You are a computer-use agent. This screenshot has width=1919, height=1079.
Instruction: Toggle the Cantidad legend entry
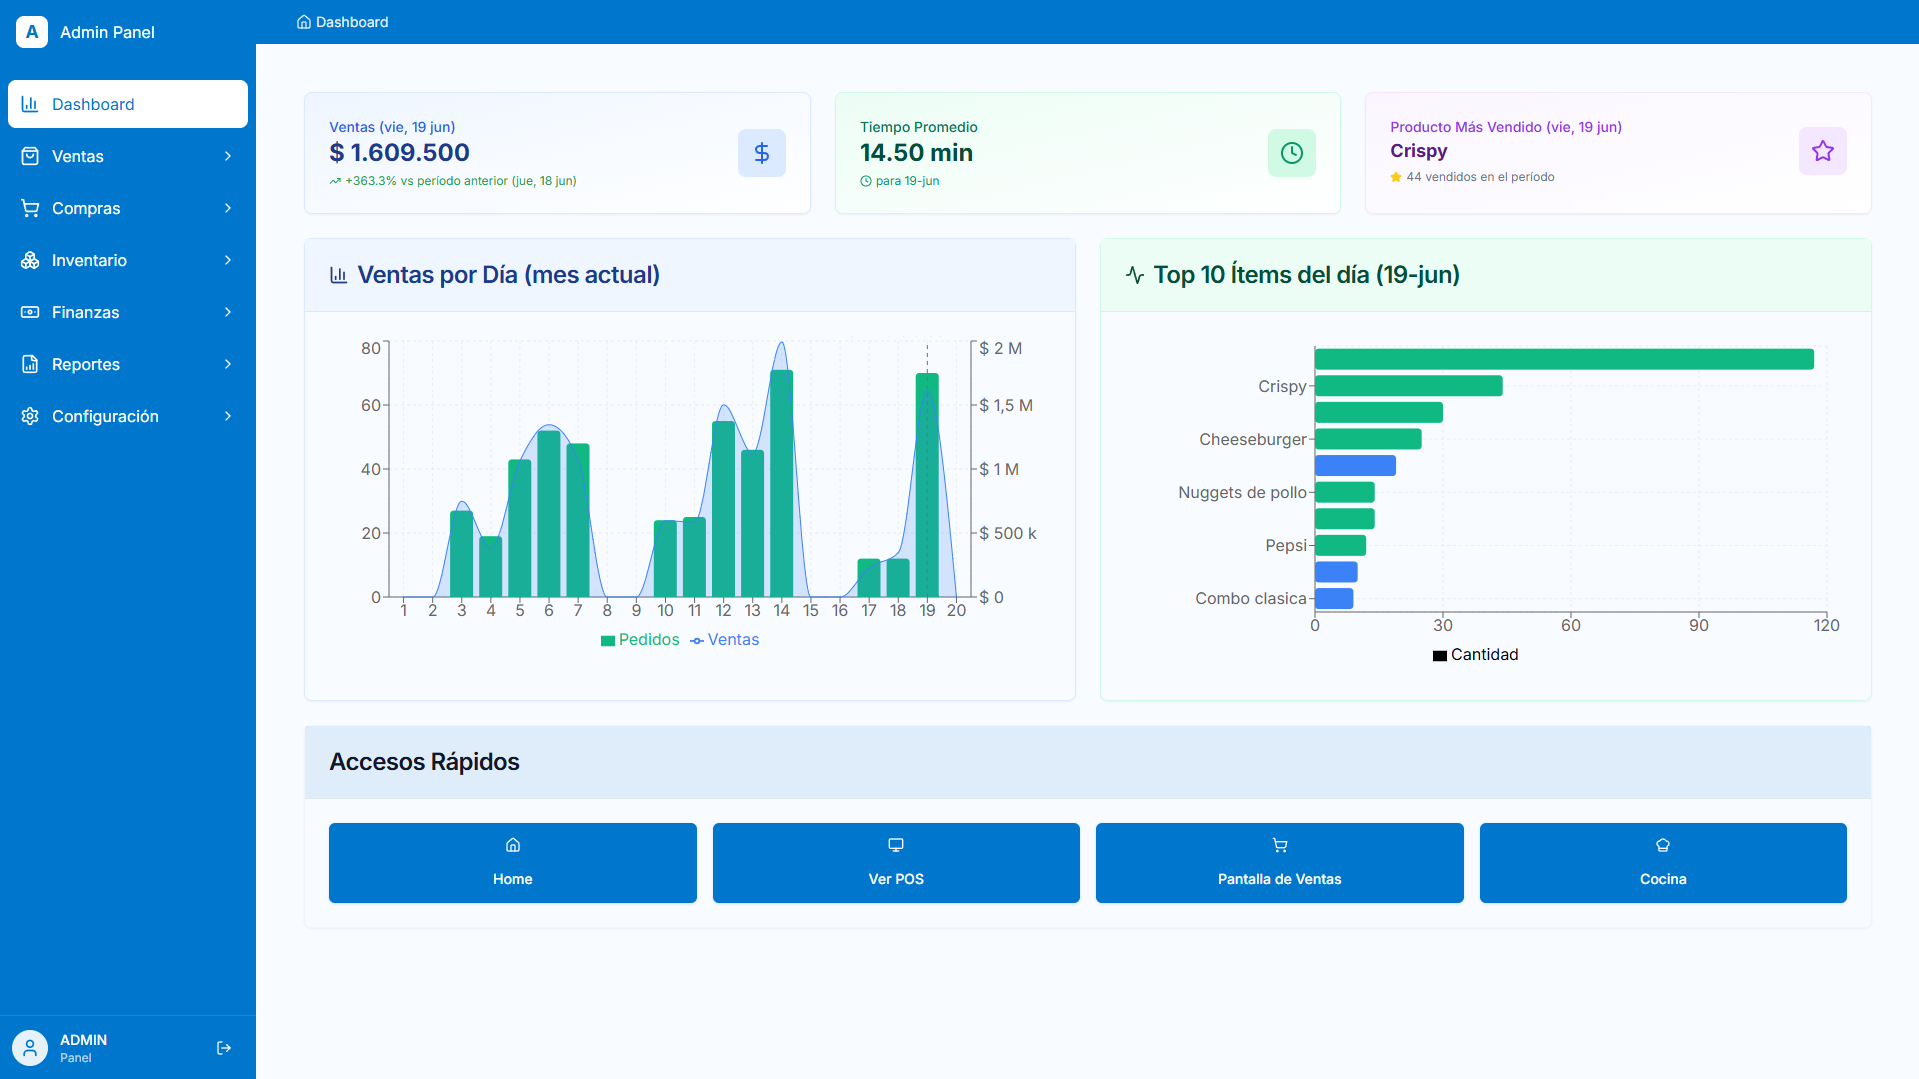(x=1476, y=655)
